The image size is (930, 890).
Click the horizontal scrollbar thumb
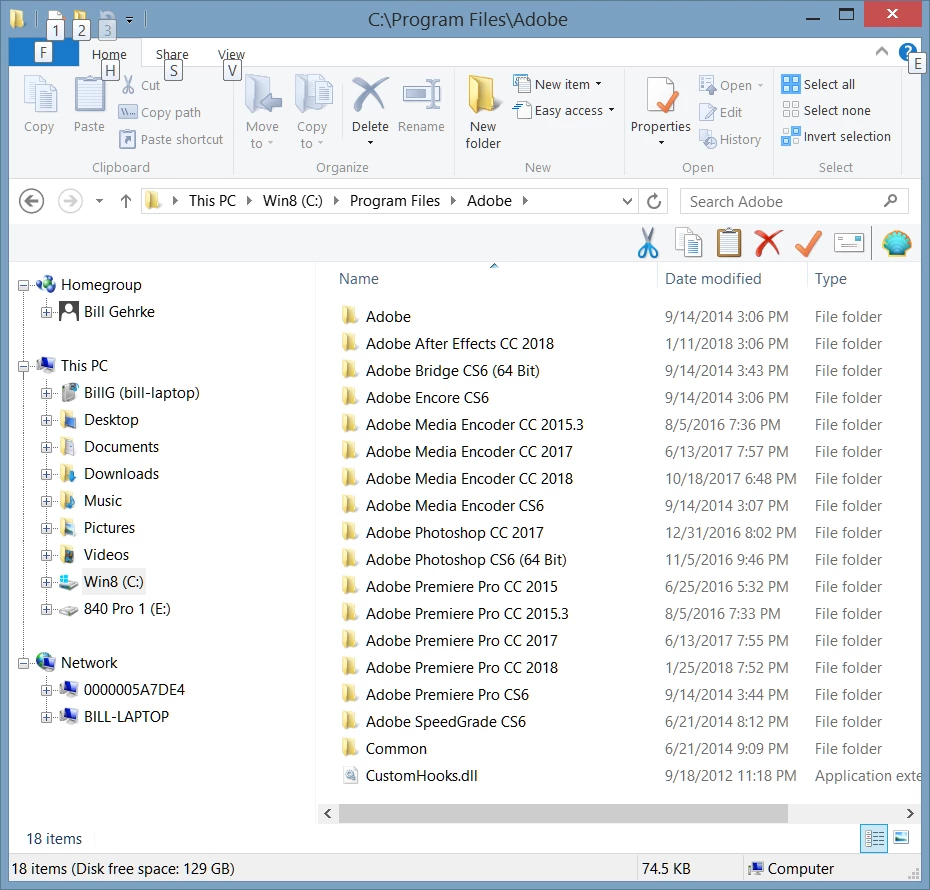(x=563, y=814)
